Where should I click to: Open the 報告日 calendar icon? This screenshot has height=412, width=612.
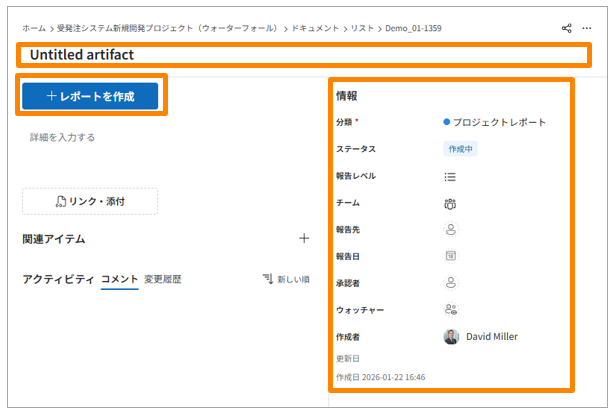[450, 256]
